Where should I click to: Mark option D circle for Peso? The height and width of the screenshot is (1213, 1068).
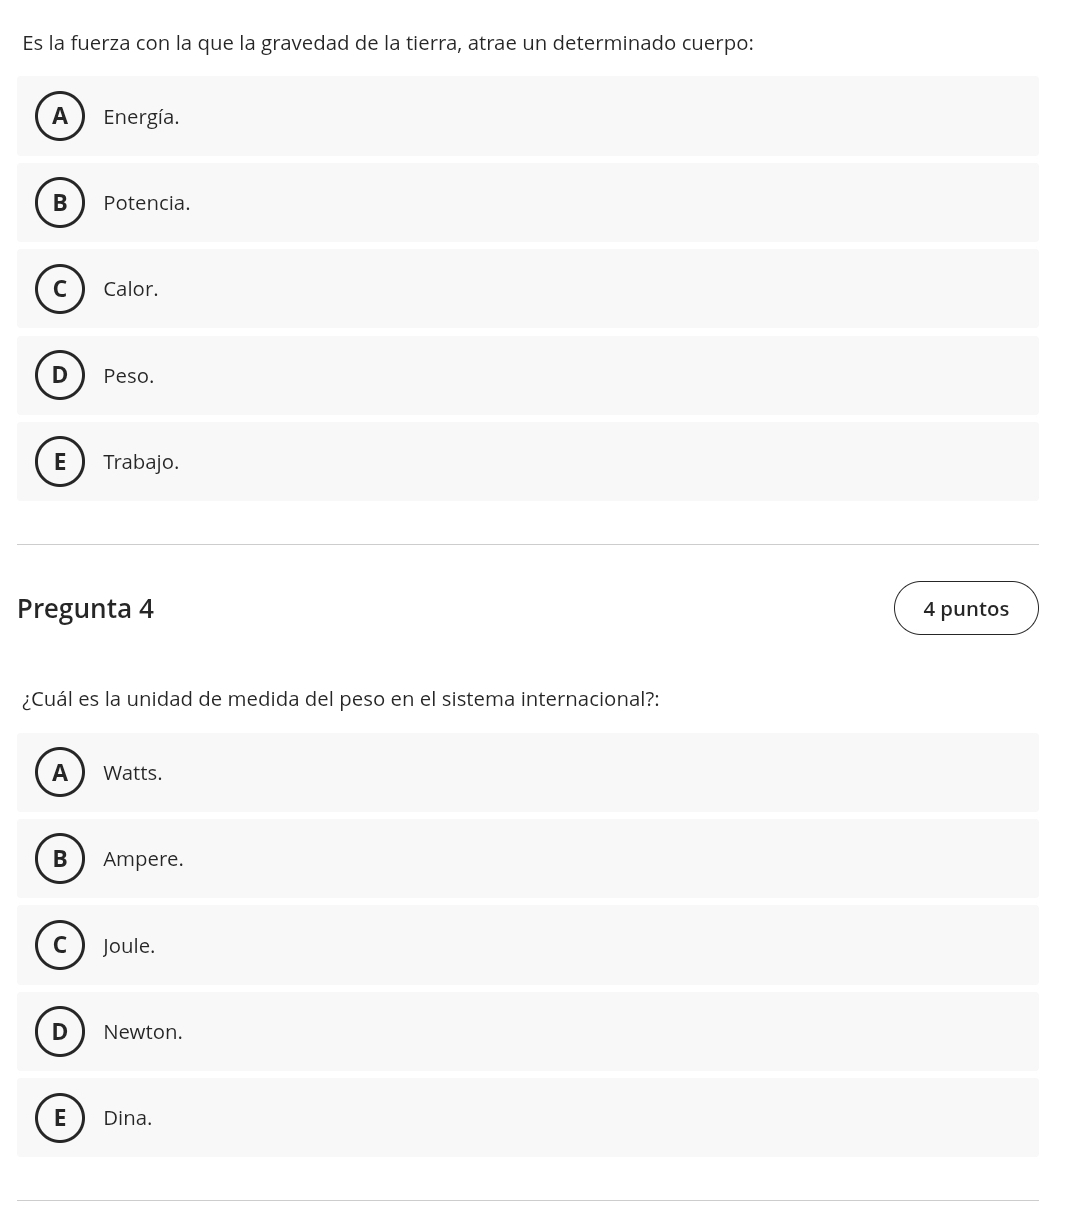click(x=60, y=375)
